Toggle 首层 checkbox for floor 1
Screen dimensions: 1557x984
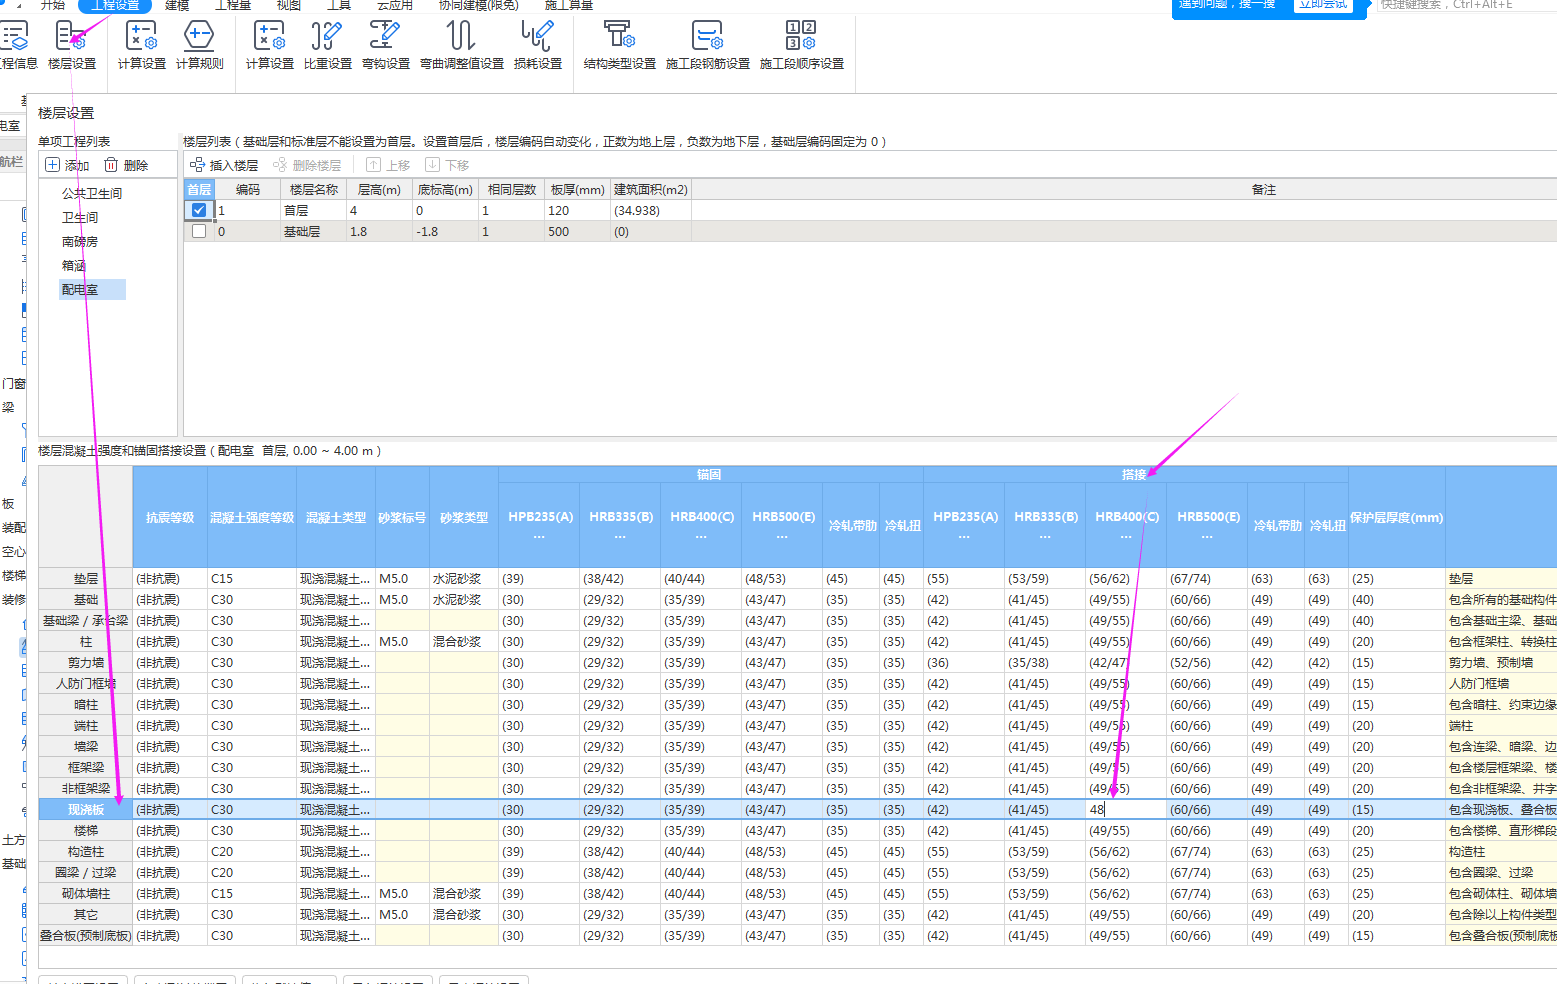pos(199,210)
